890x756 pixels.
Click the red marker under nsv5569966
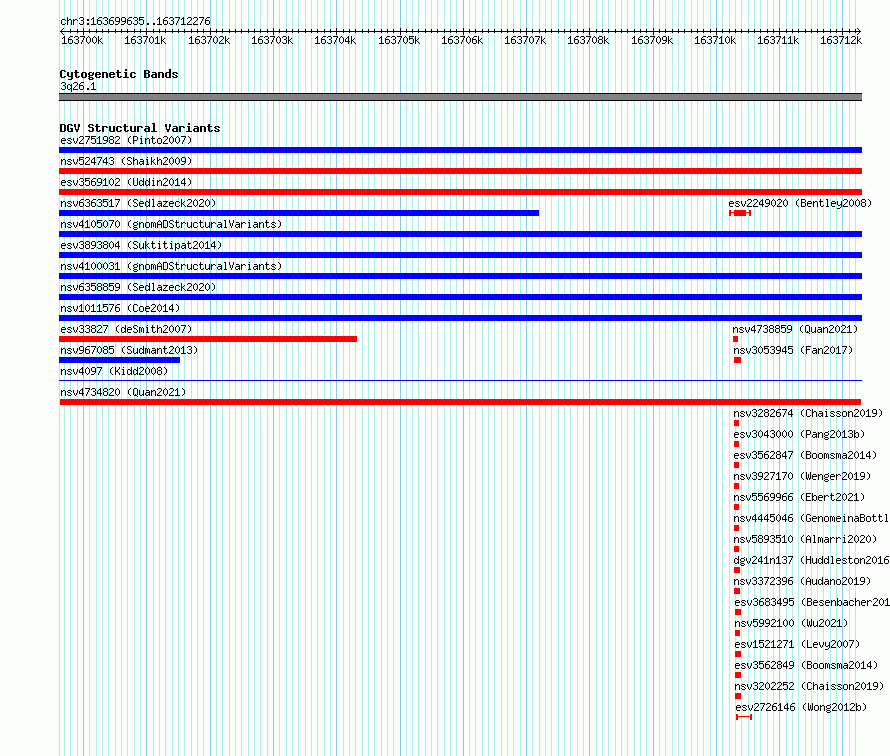pyautogui.click(x=736, y=507)
